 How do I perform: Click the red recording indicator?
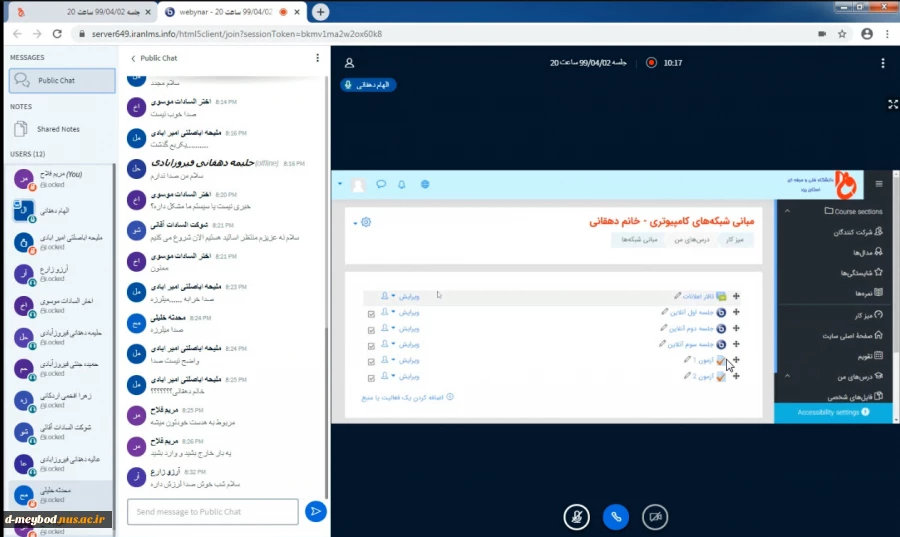click(x=651, y=63)
